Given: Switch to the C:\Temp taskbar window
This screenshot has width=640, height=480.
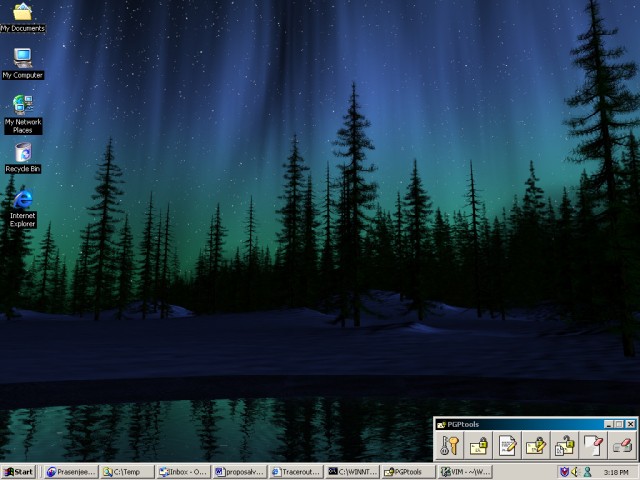Looking at the screenshot, I should 126,472.
